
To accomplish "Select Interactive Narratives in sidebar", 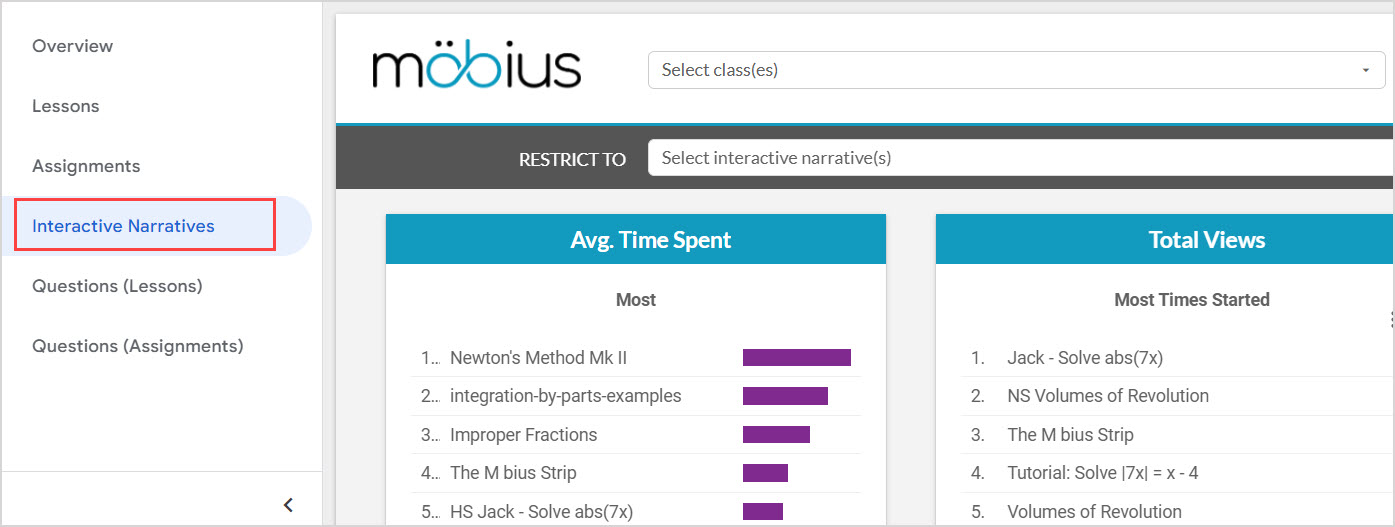I will [x=123, y=226].
